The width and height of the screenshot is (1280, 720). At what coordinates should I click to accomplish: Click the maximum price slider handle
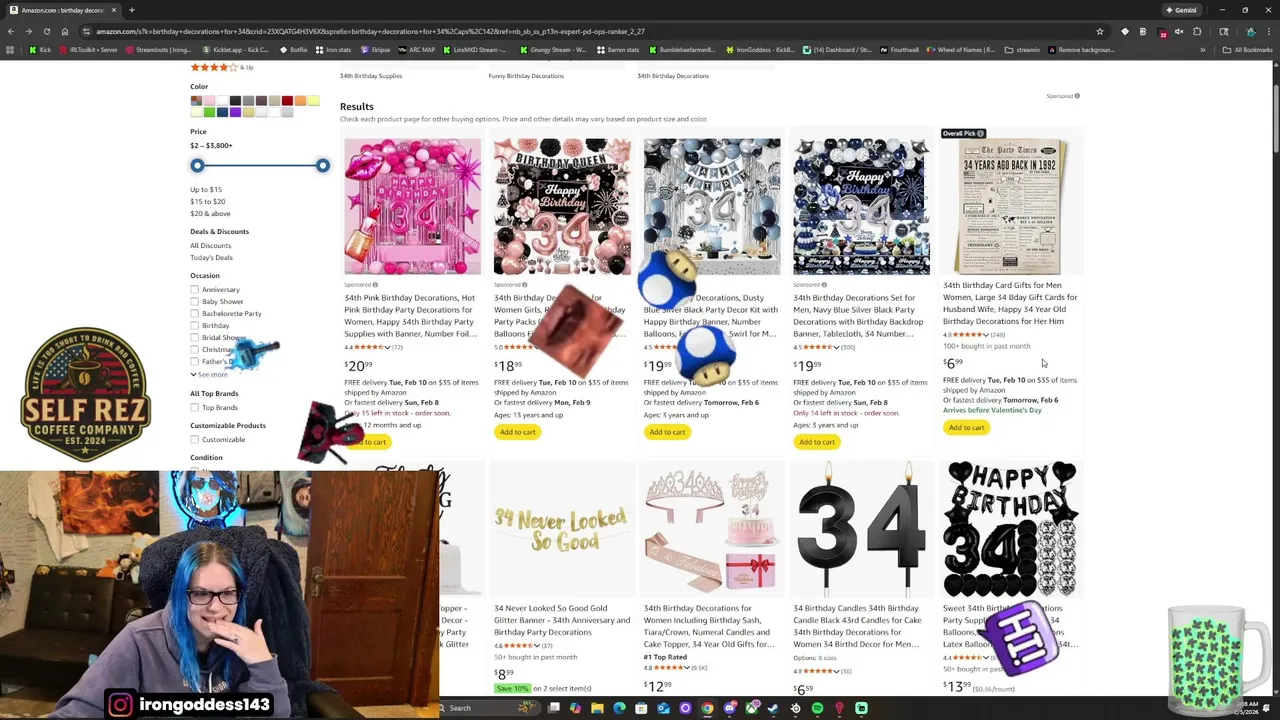coord(322,165)
